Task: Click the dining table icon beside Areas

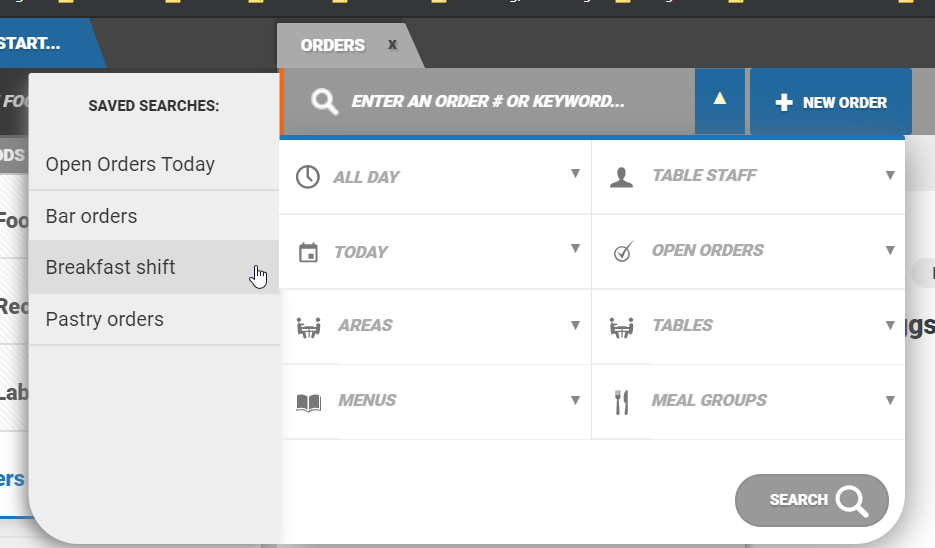Action: tap(309, 326)
